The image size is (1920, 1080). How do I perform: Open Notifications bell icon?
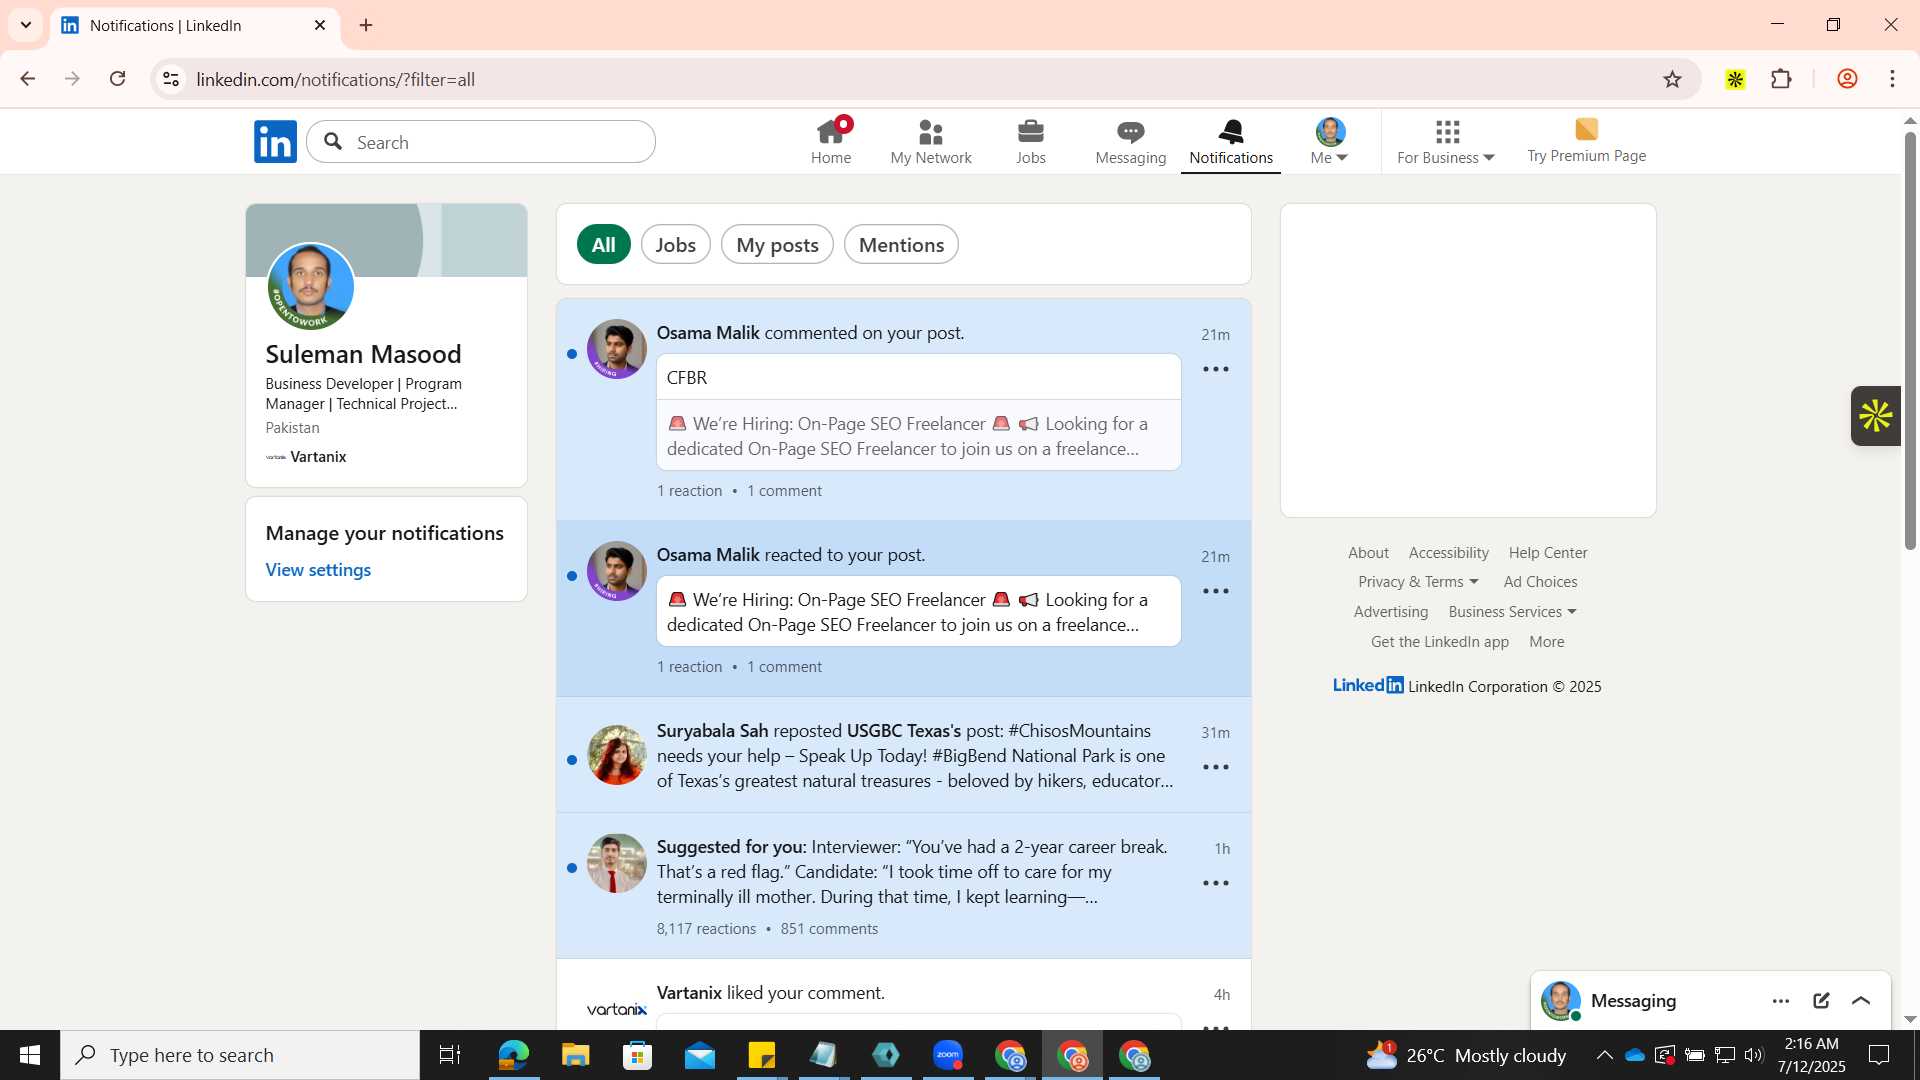(1231, 142)
